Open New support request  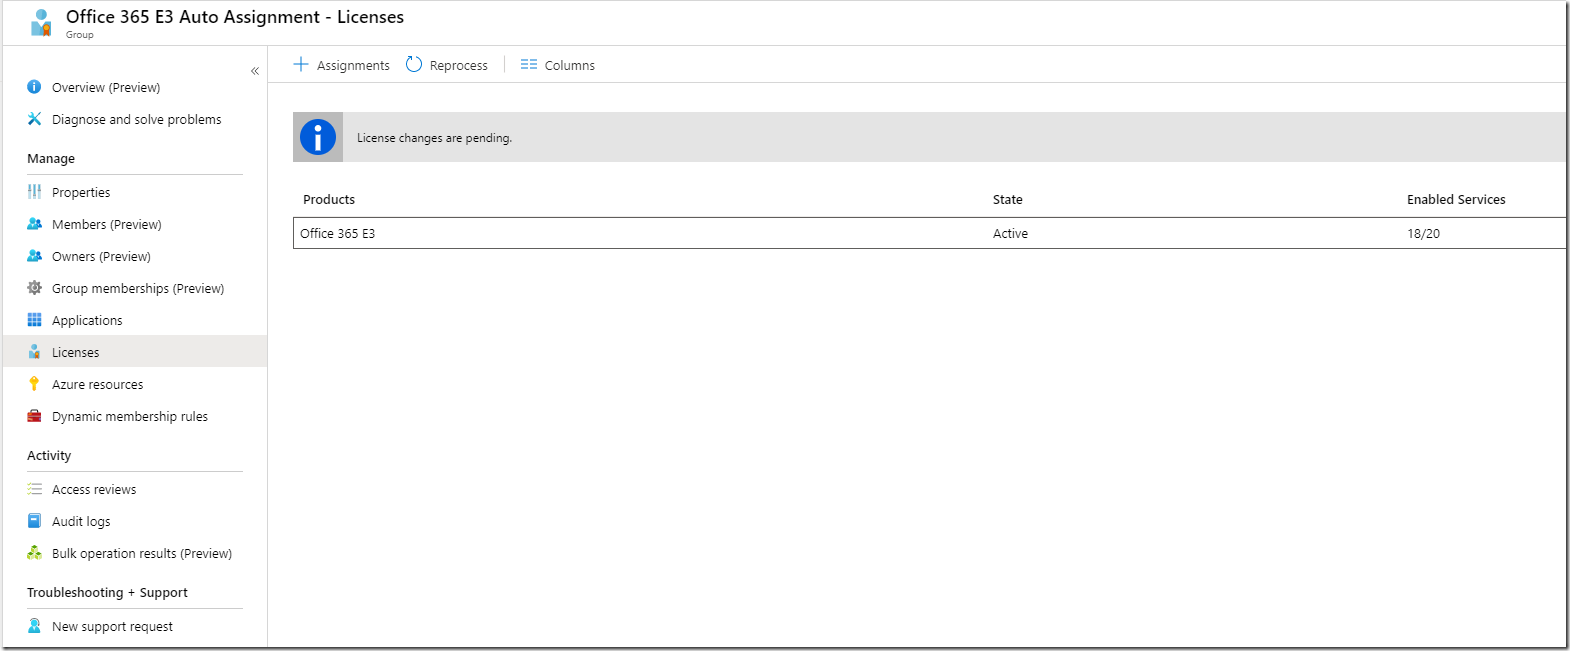click(112, 627)
